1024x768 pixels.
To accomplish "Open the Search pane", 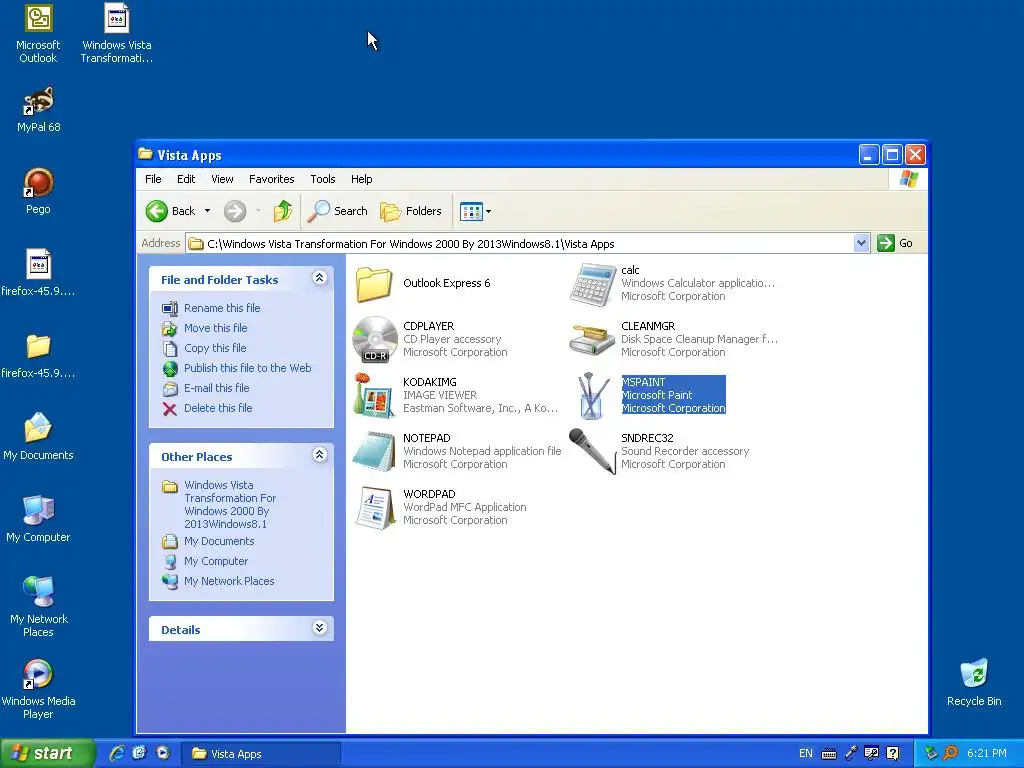I will click(338, 211).
